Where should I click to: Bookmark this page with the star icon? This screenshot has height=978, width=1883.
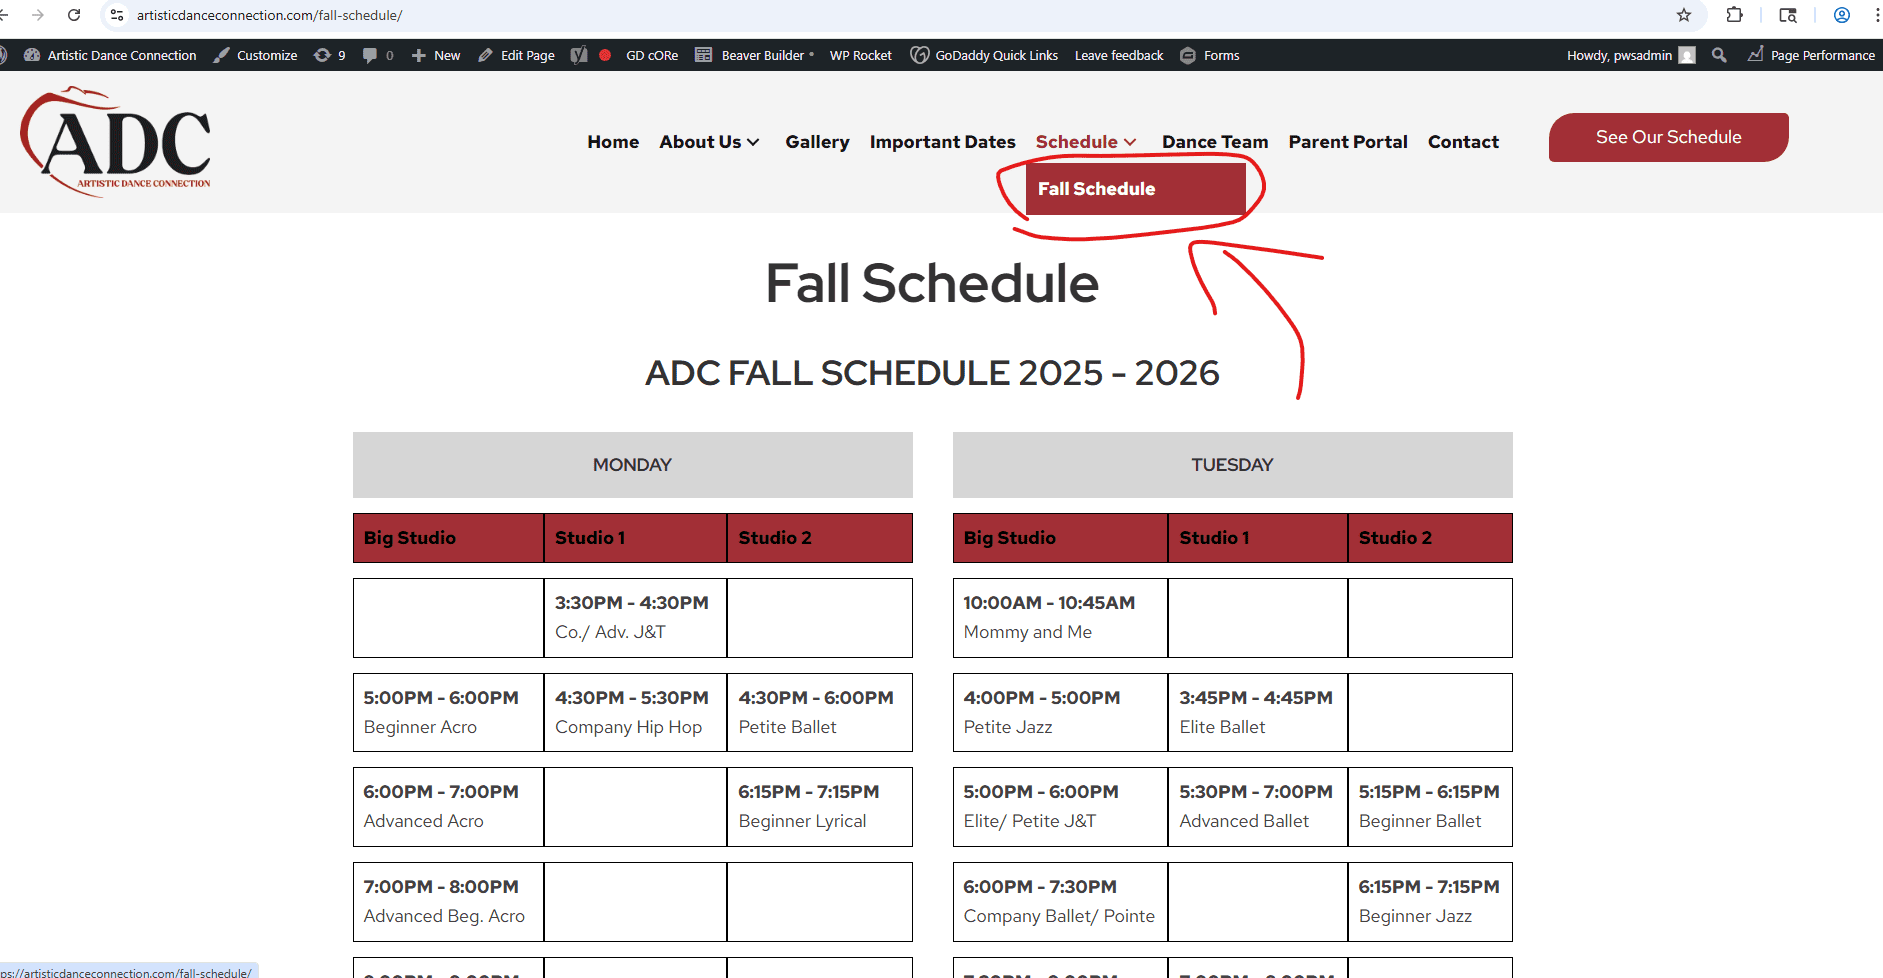click(1684, 15)
